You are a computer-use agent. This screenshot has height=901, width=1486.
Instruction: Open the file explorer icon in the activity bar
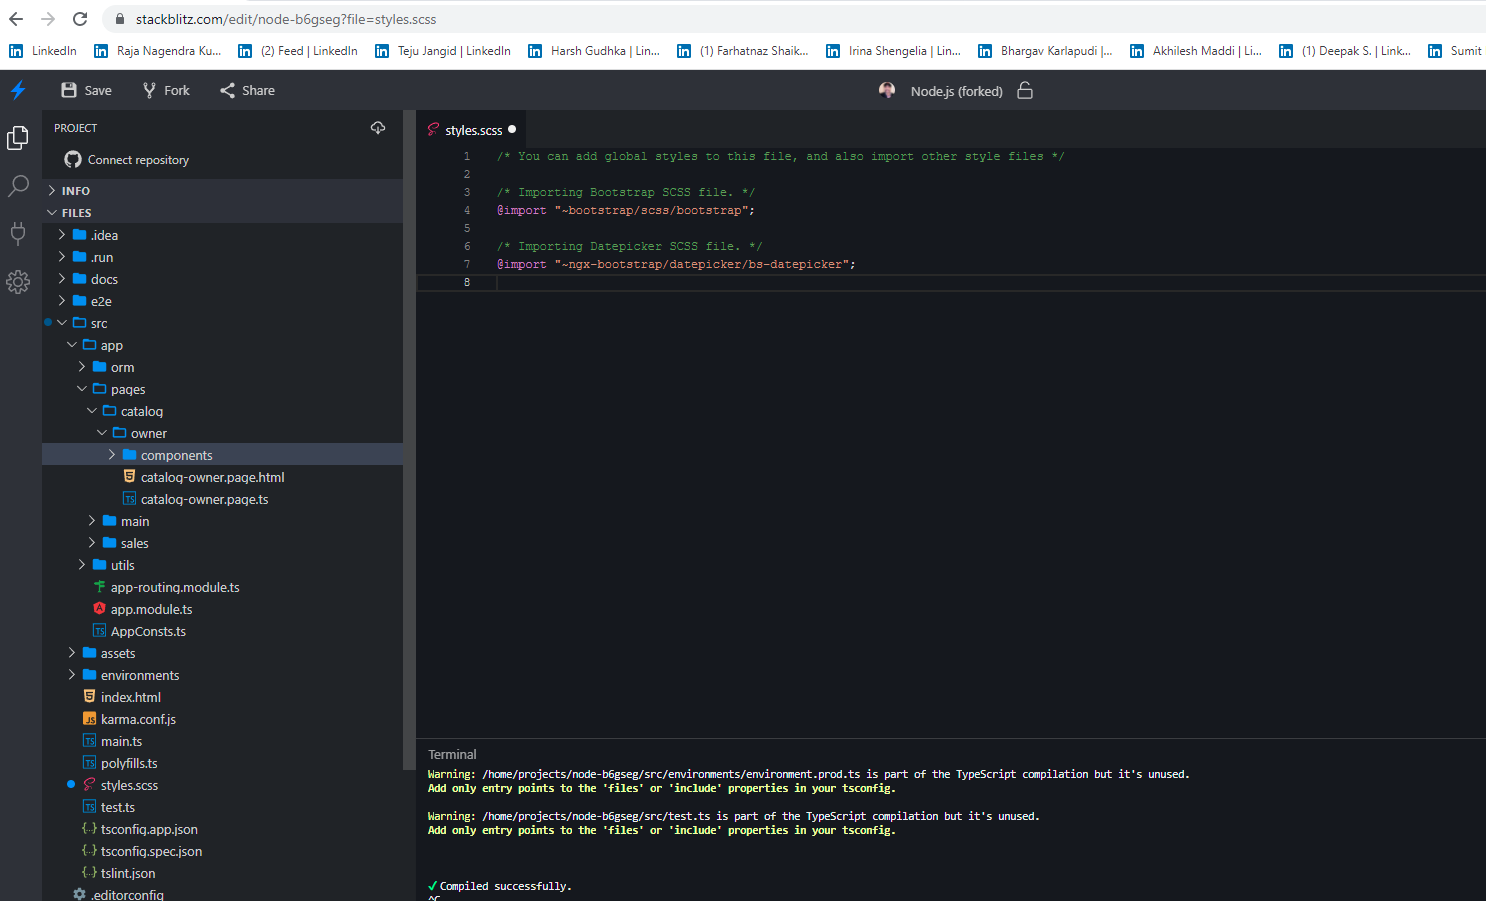[18, 138]
